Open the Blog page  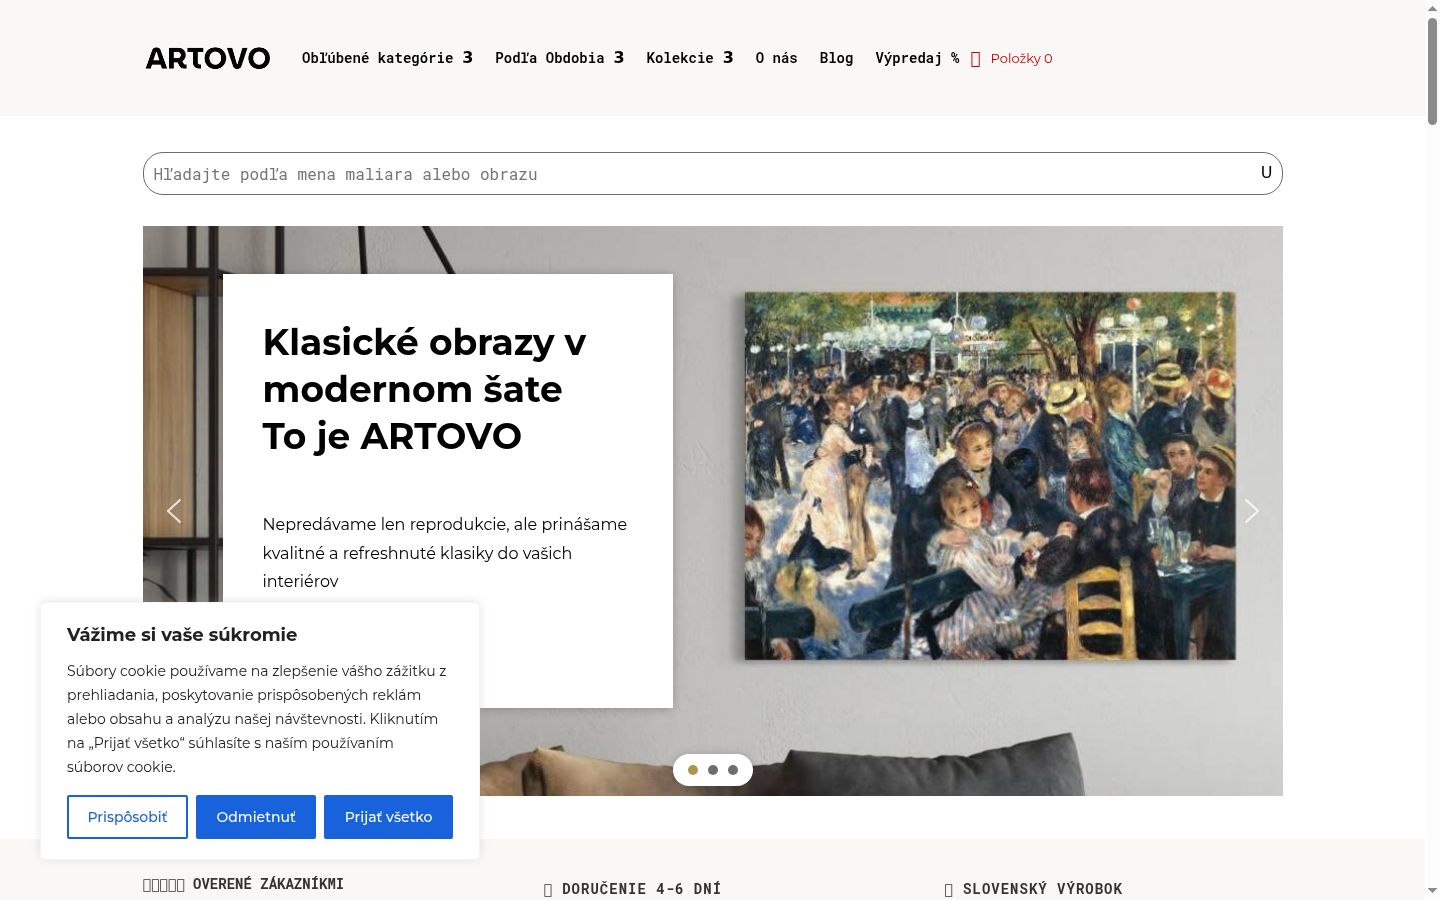(x=836, y=58)
